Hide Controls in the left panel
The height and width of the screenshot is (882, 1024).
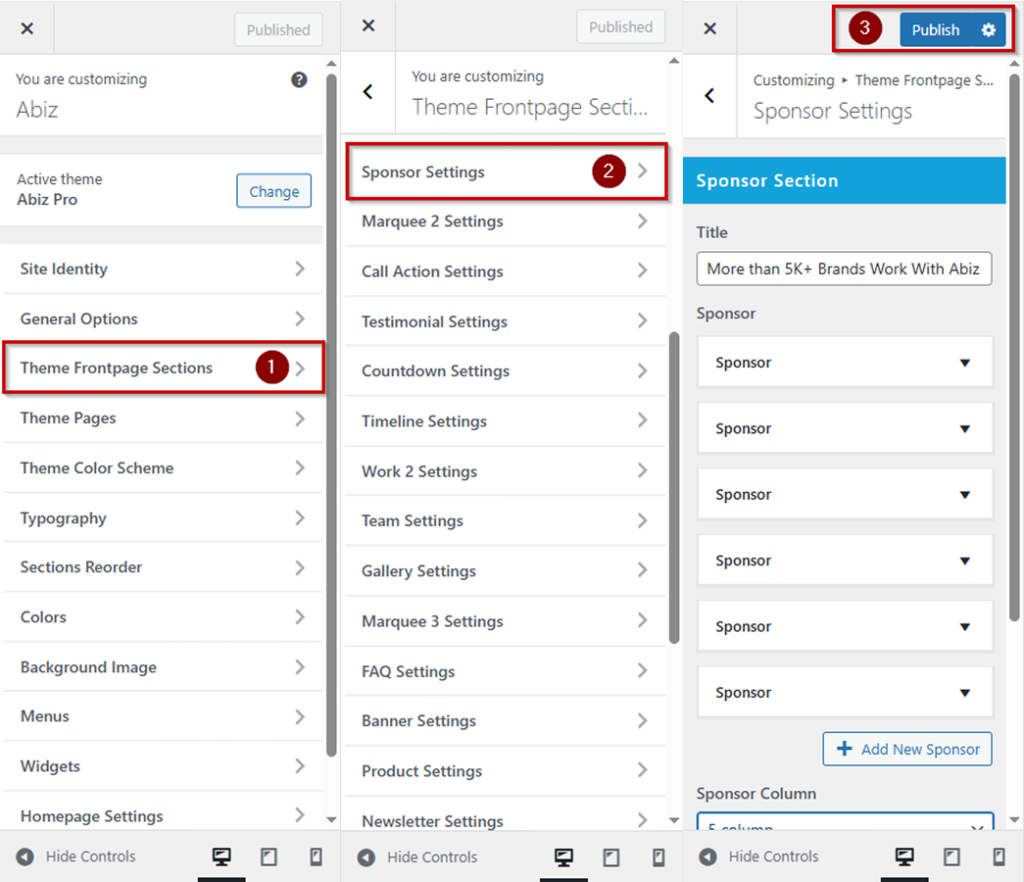76,857
